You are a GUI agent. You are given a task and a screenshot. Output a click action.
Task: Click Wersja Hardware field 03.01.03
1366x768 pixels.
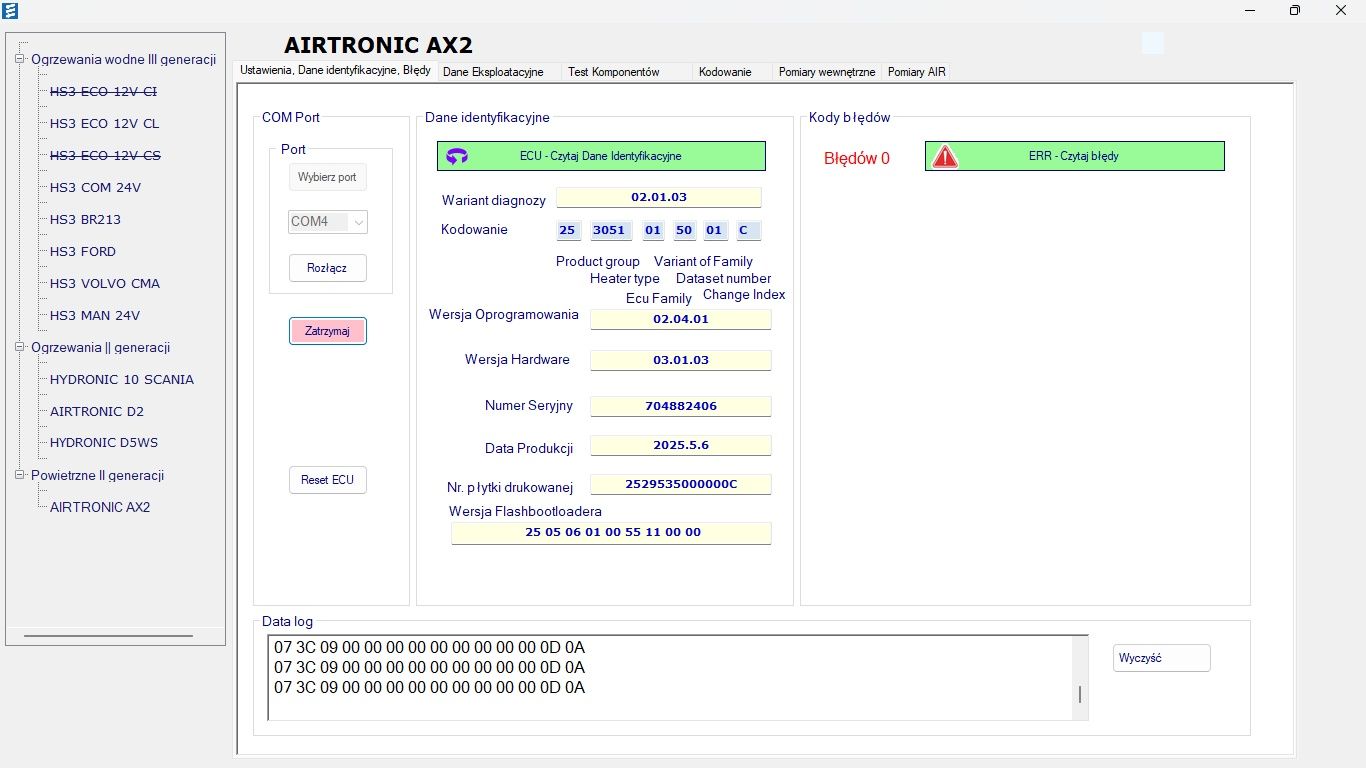(x=680, y=360)
